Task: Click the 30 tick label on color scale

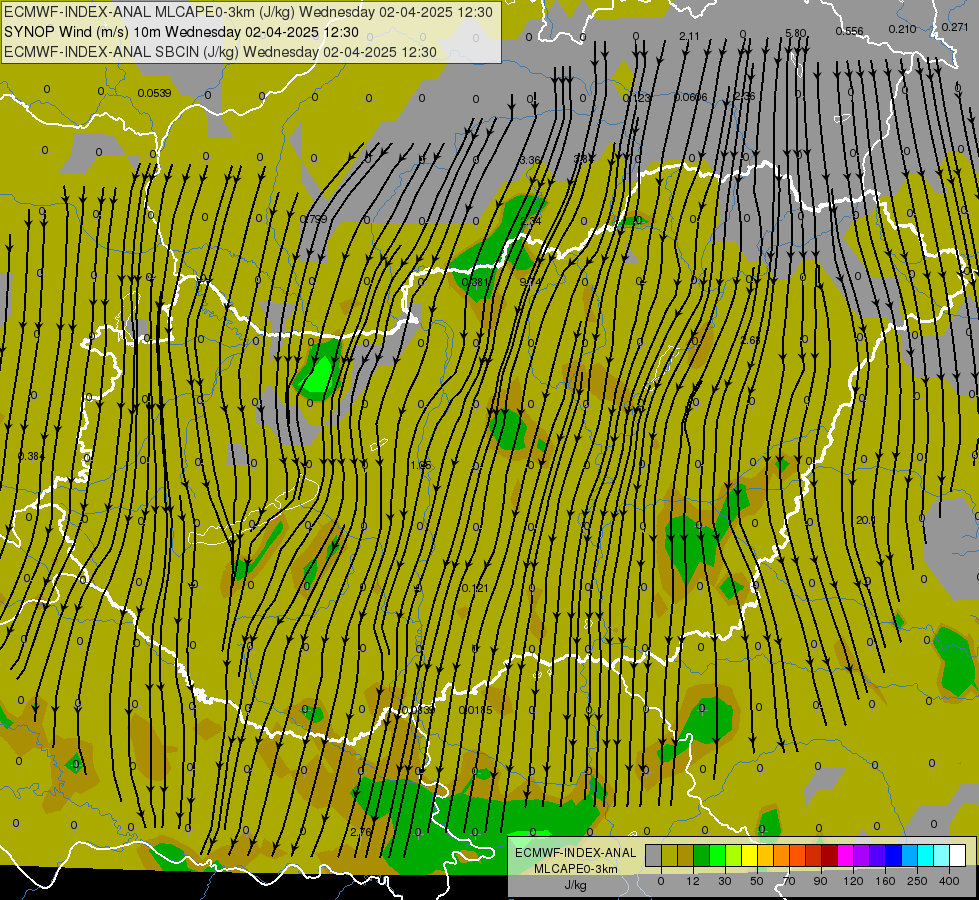Action: pyautogui.click(x=725, y=881)
